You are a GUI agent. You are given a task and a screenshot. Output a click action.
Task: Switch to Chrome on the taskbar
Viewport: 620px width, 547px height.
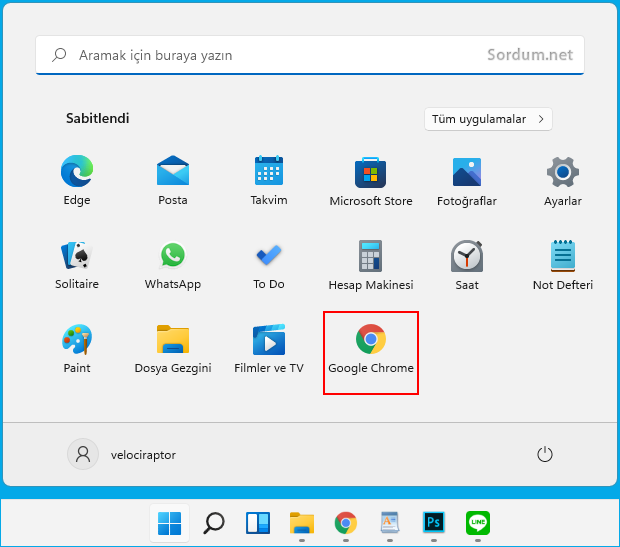[346, 523]
